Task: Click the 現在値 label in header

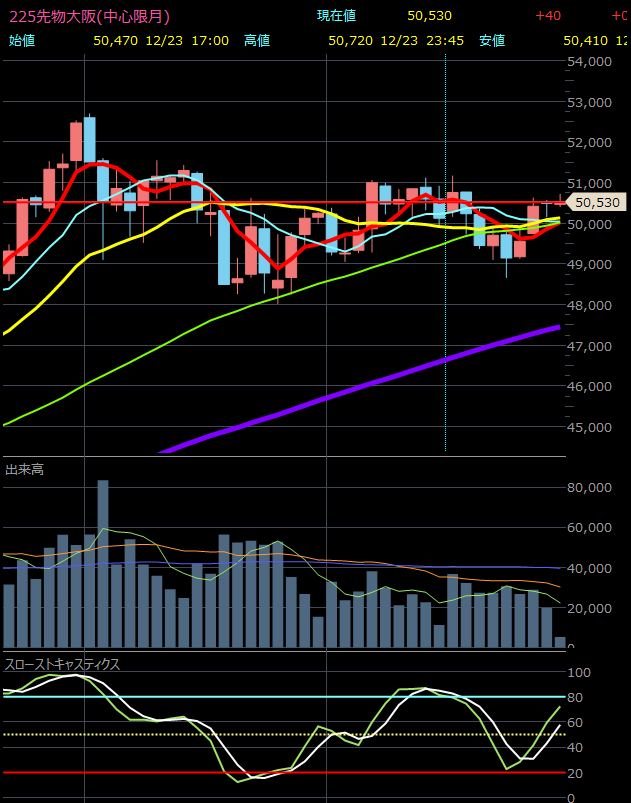Action: click(x=336, y=16)
